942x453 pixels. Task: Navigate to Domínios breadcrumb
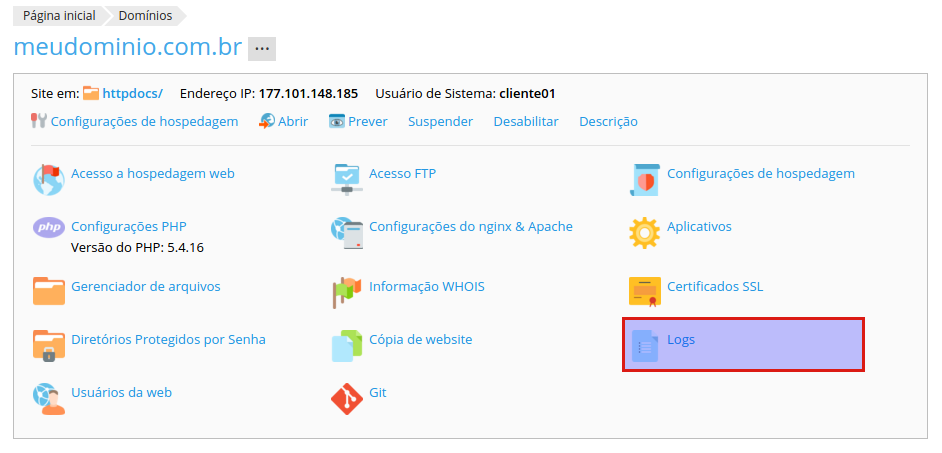[x=145, y=16]
